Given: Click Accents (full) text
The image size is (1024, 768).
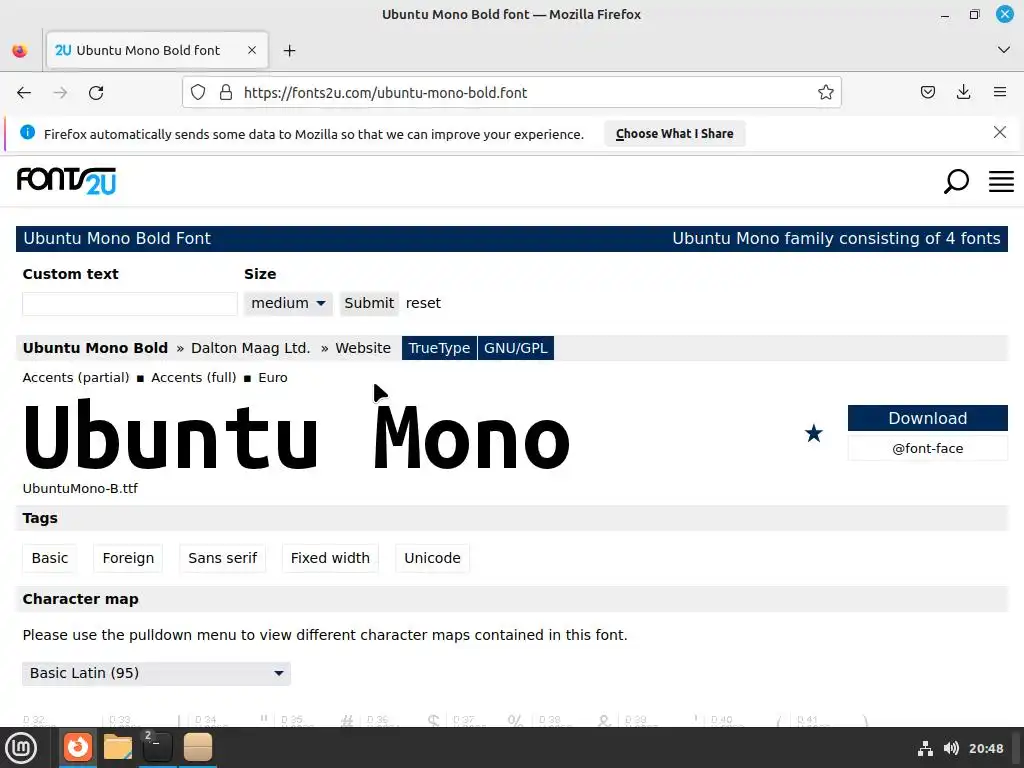Looking at the screenshot, I should tap(194, 377).
